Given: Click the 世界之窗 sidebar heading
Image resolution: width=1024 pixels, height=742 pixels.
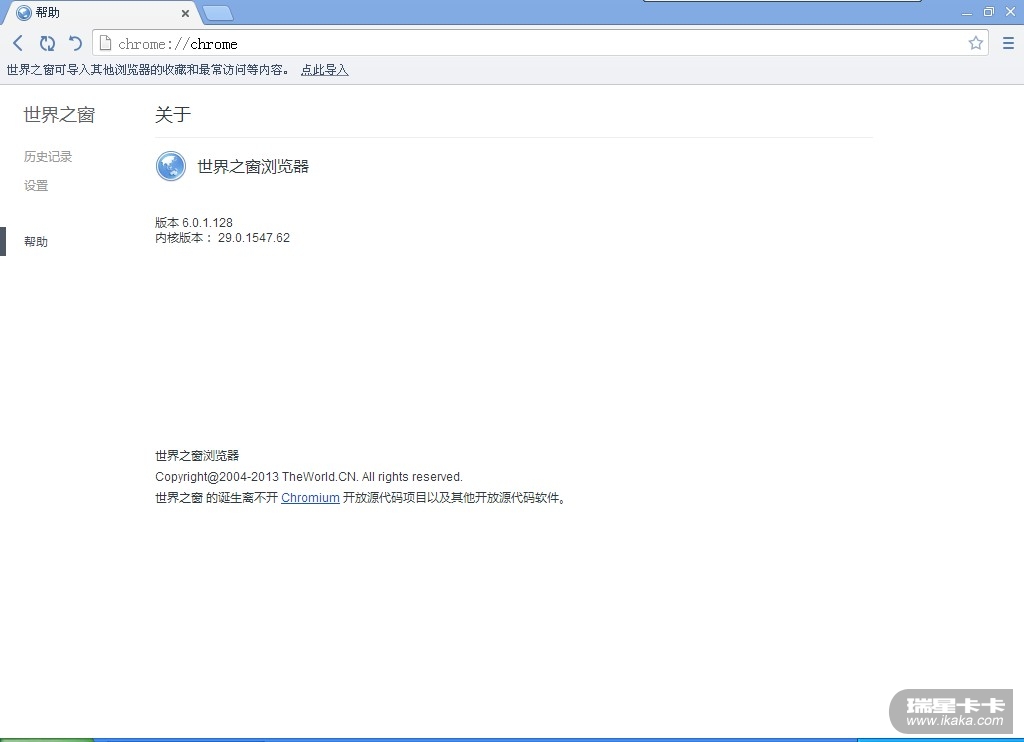Looking at the screenshot, I should (59, 115).
